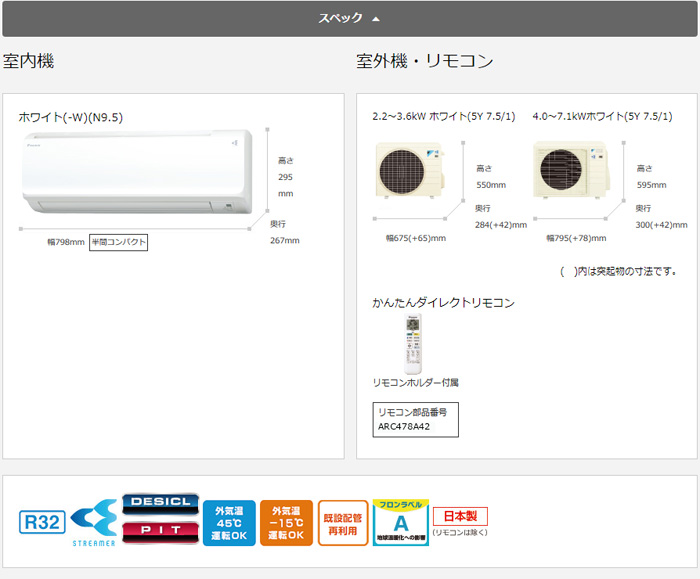Click the 4.0~7.1kW outdoor unit image
The width and height of the screenshot is (700, 579).
(571, 170)
